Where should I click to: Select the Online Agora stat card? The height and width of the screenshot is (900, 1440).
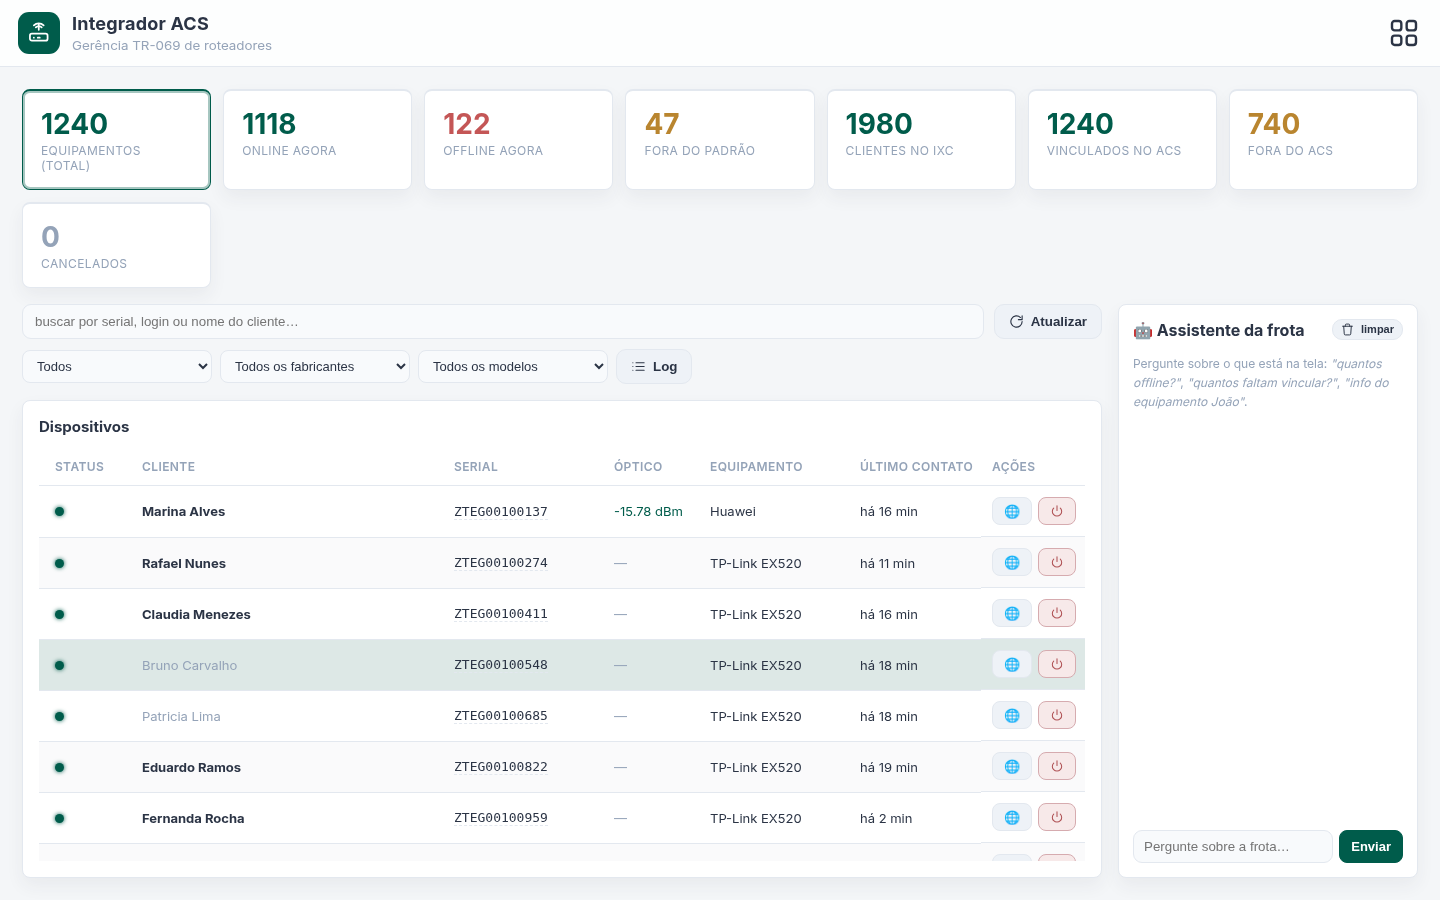point(317,140)
